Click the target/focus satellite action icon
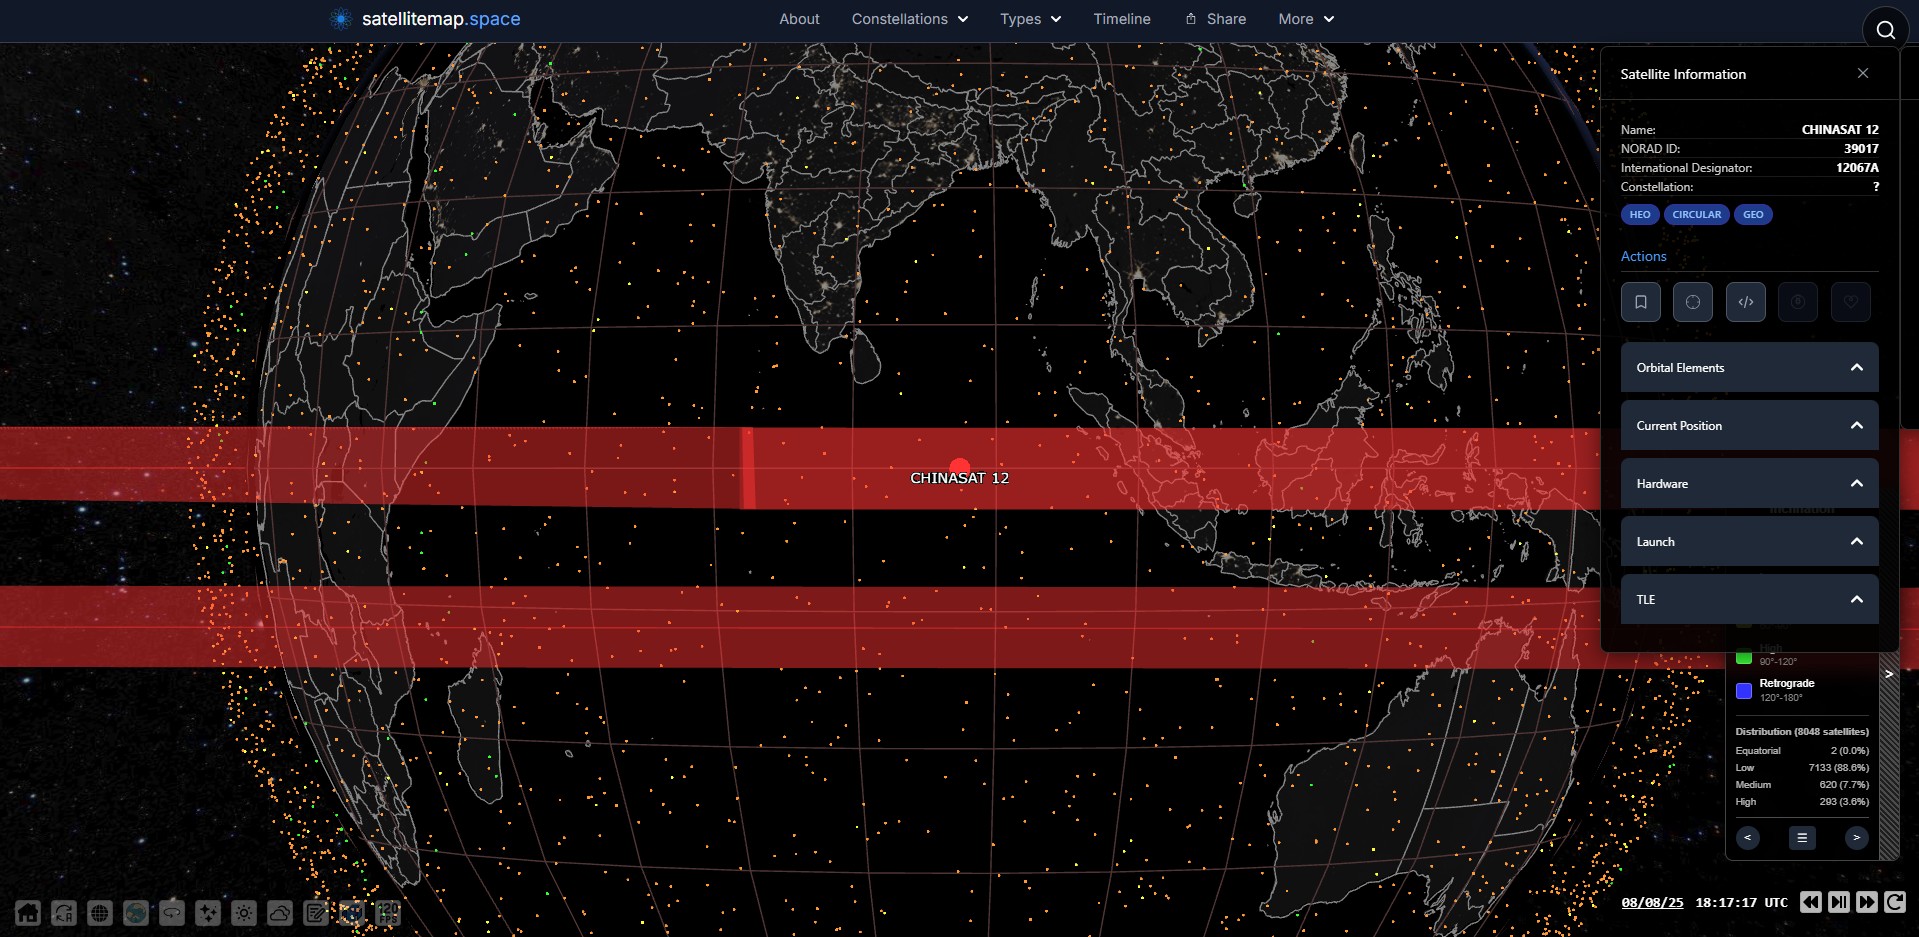The image size is (1919, 937). coord(1693,302)
